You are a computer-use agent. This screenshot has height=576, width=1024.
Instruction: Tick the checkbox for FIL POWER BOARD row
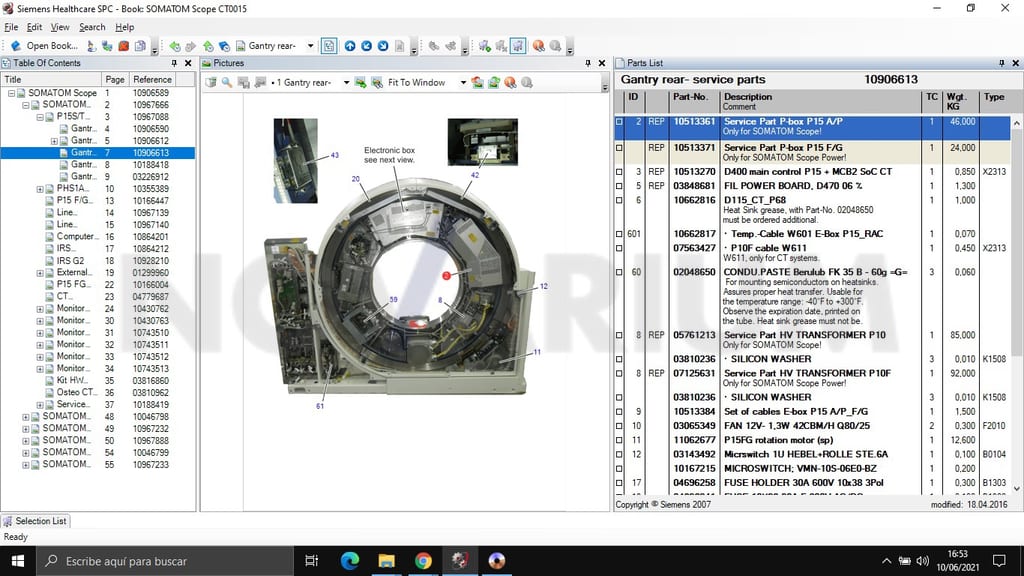pyautogui.click(x=619, y=186)
